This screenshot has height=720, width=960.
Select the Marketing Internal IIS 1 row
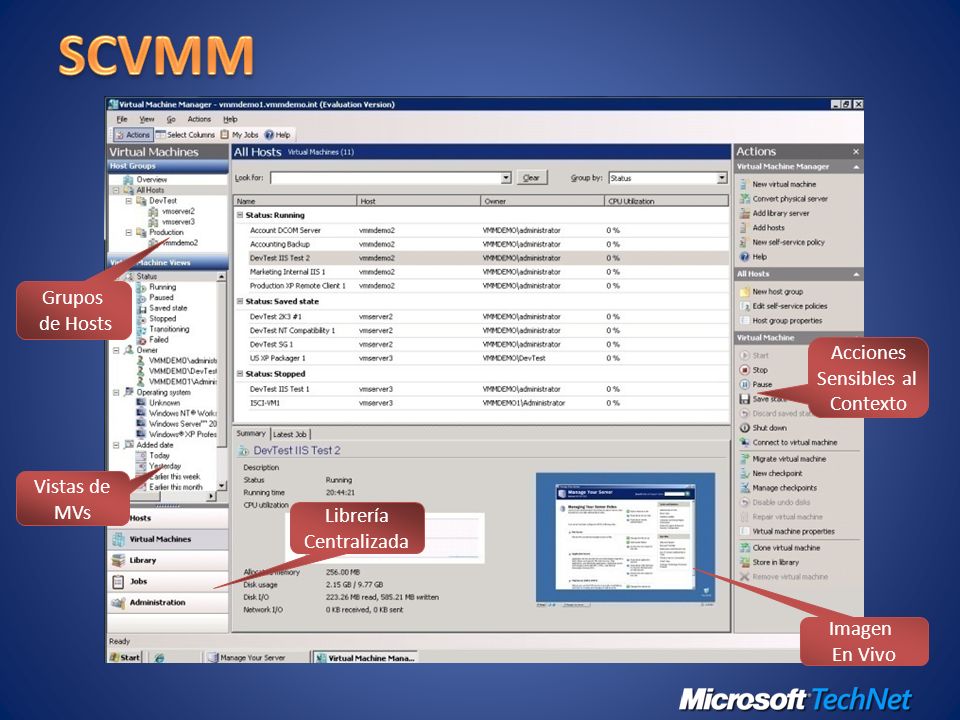[481, 272]
